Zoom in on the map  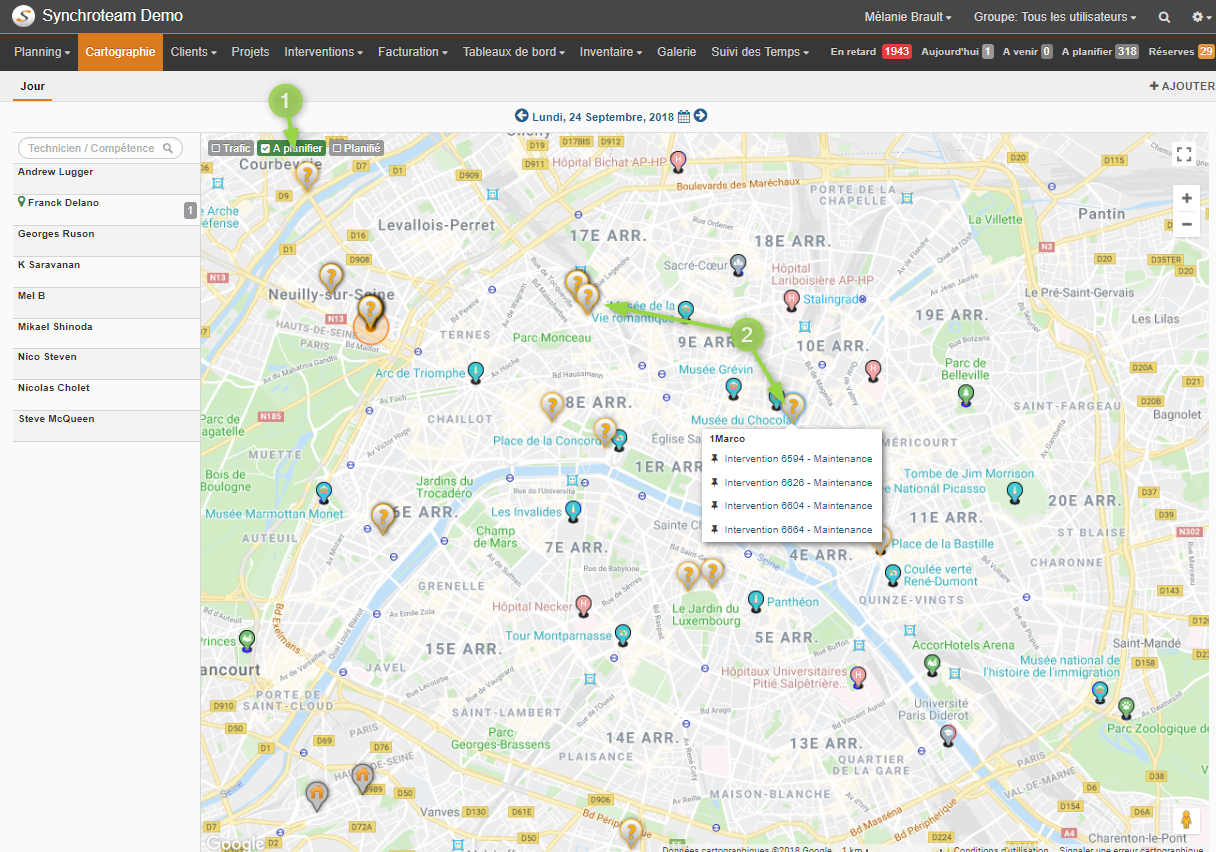pos(1186,198)
